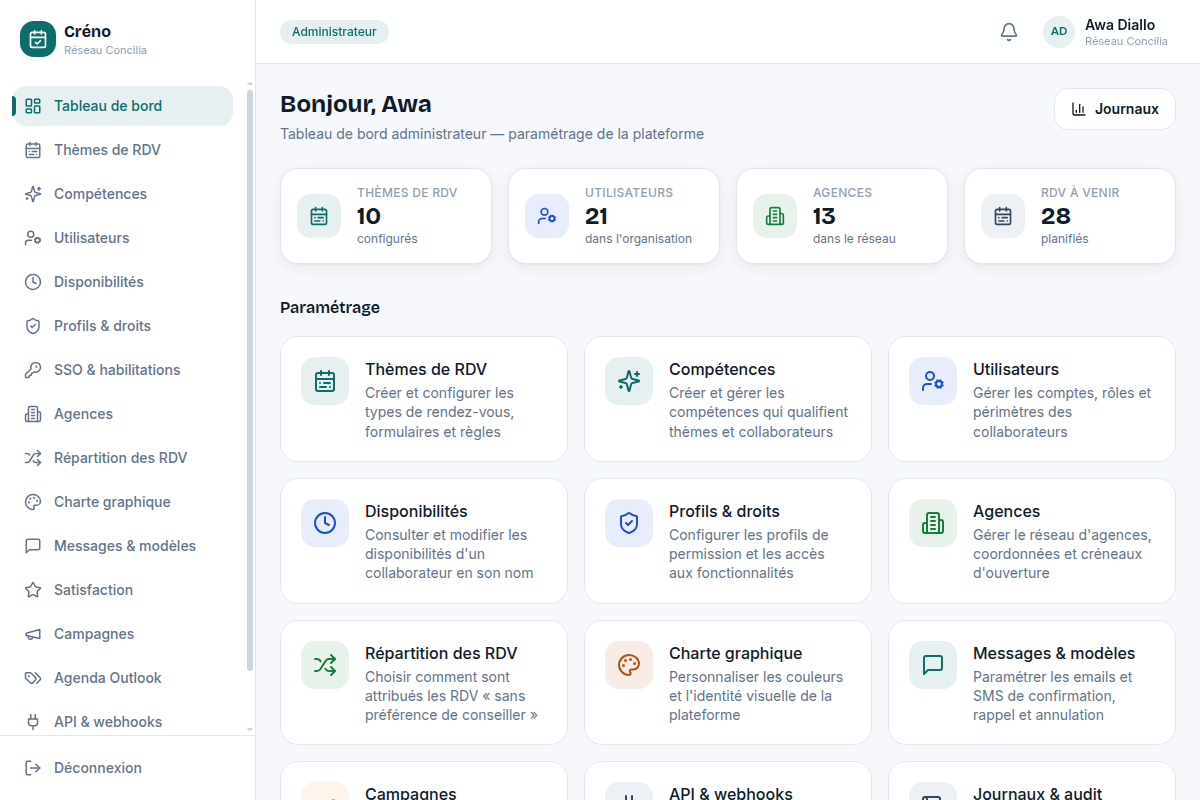Click Agences sidebar building icon

[33, 414]
